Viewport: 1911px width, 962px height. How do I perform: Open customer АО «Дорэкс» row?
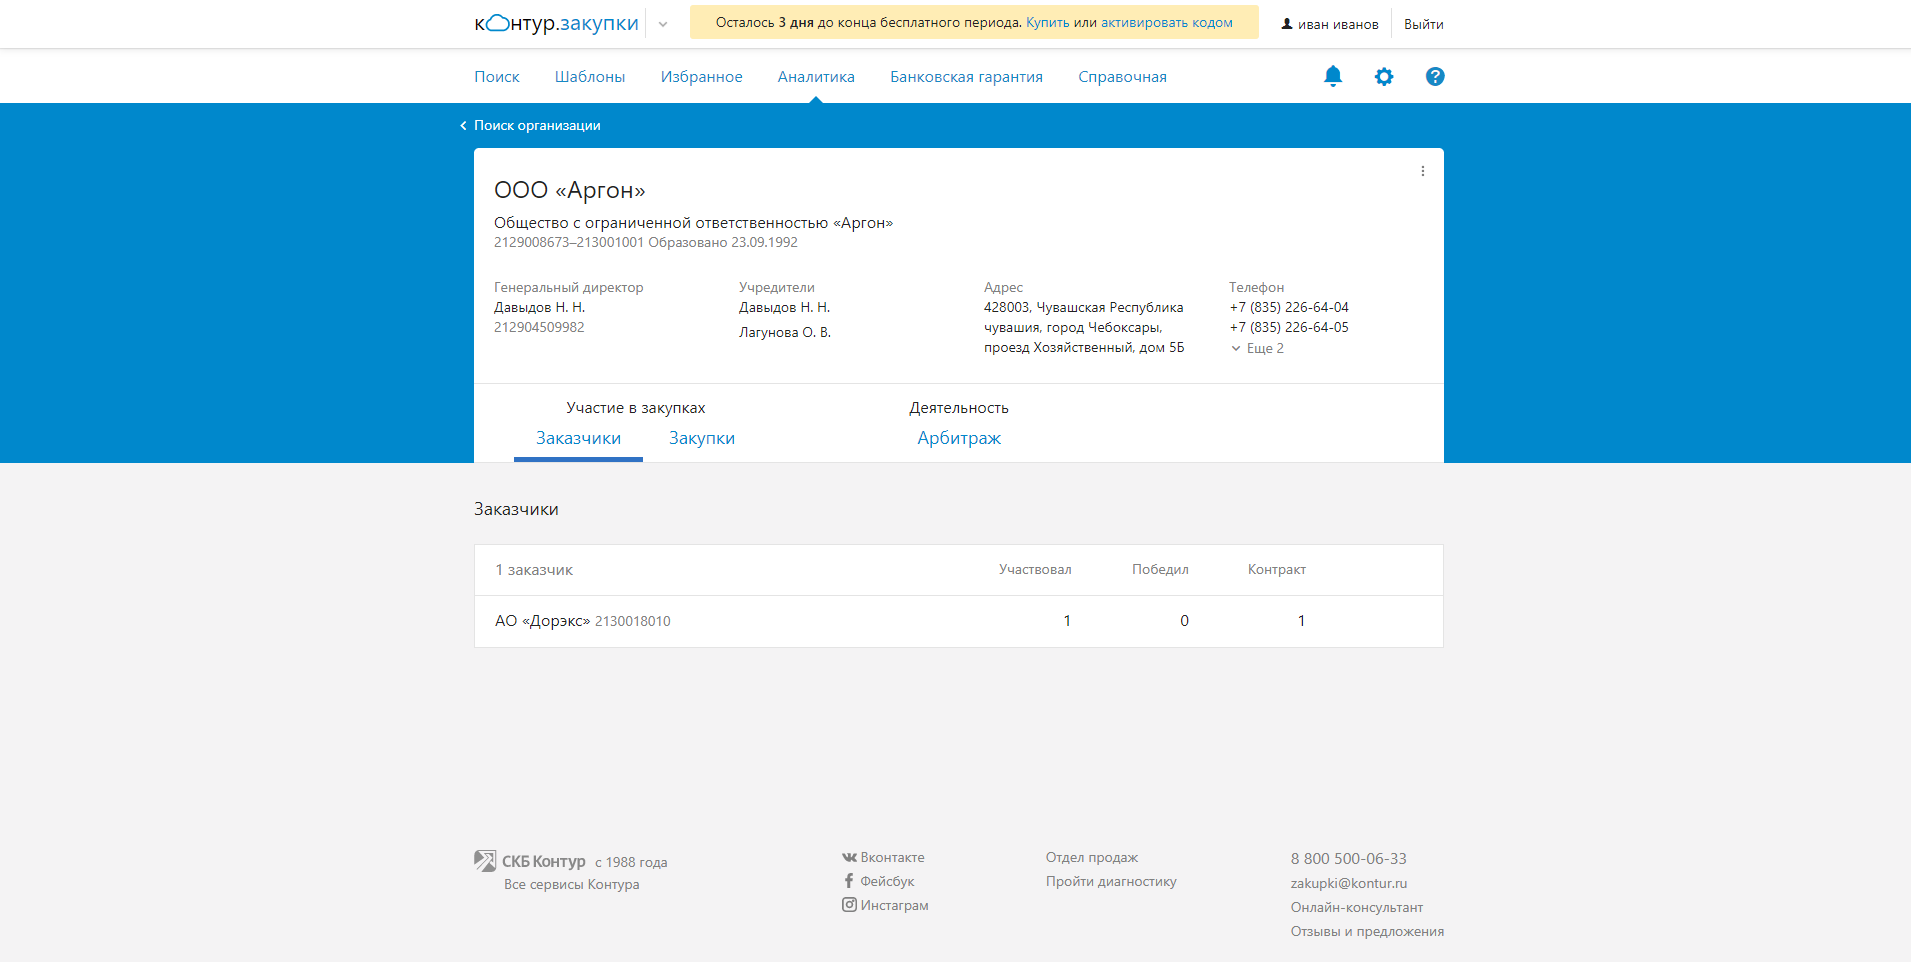coord(958,621)
